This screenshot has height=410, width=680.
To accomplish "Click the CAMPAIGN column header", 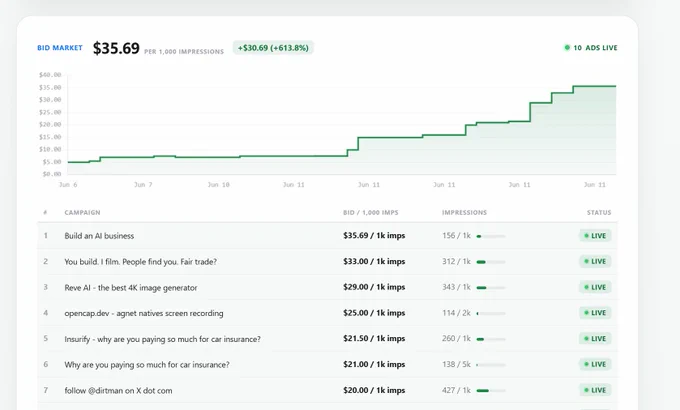I will coord(82,213).
